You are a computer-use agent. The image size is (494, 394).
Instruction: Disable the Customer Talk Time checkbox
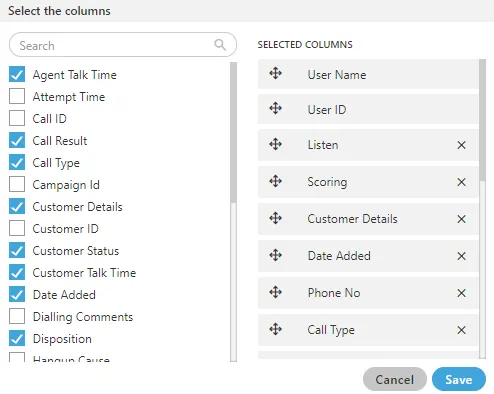tap(17, 272)
